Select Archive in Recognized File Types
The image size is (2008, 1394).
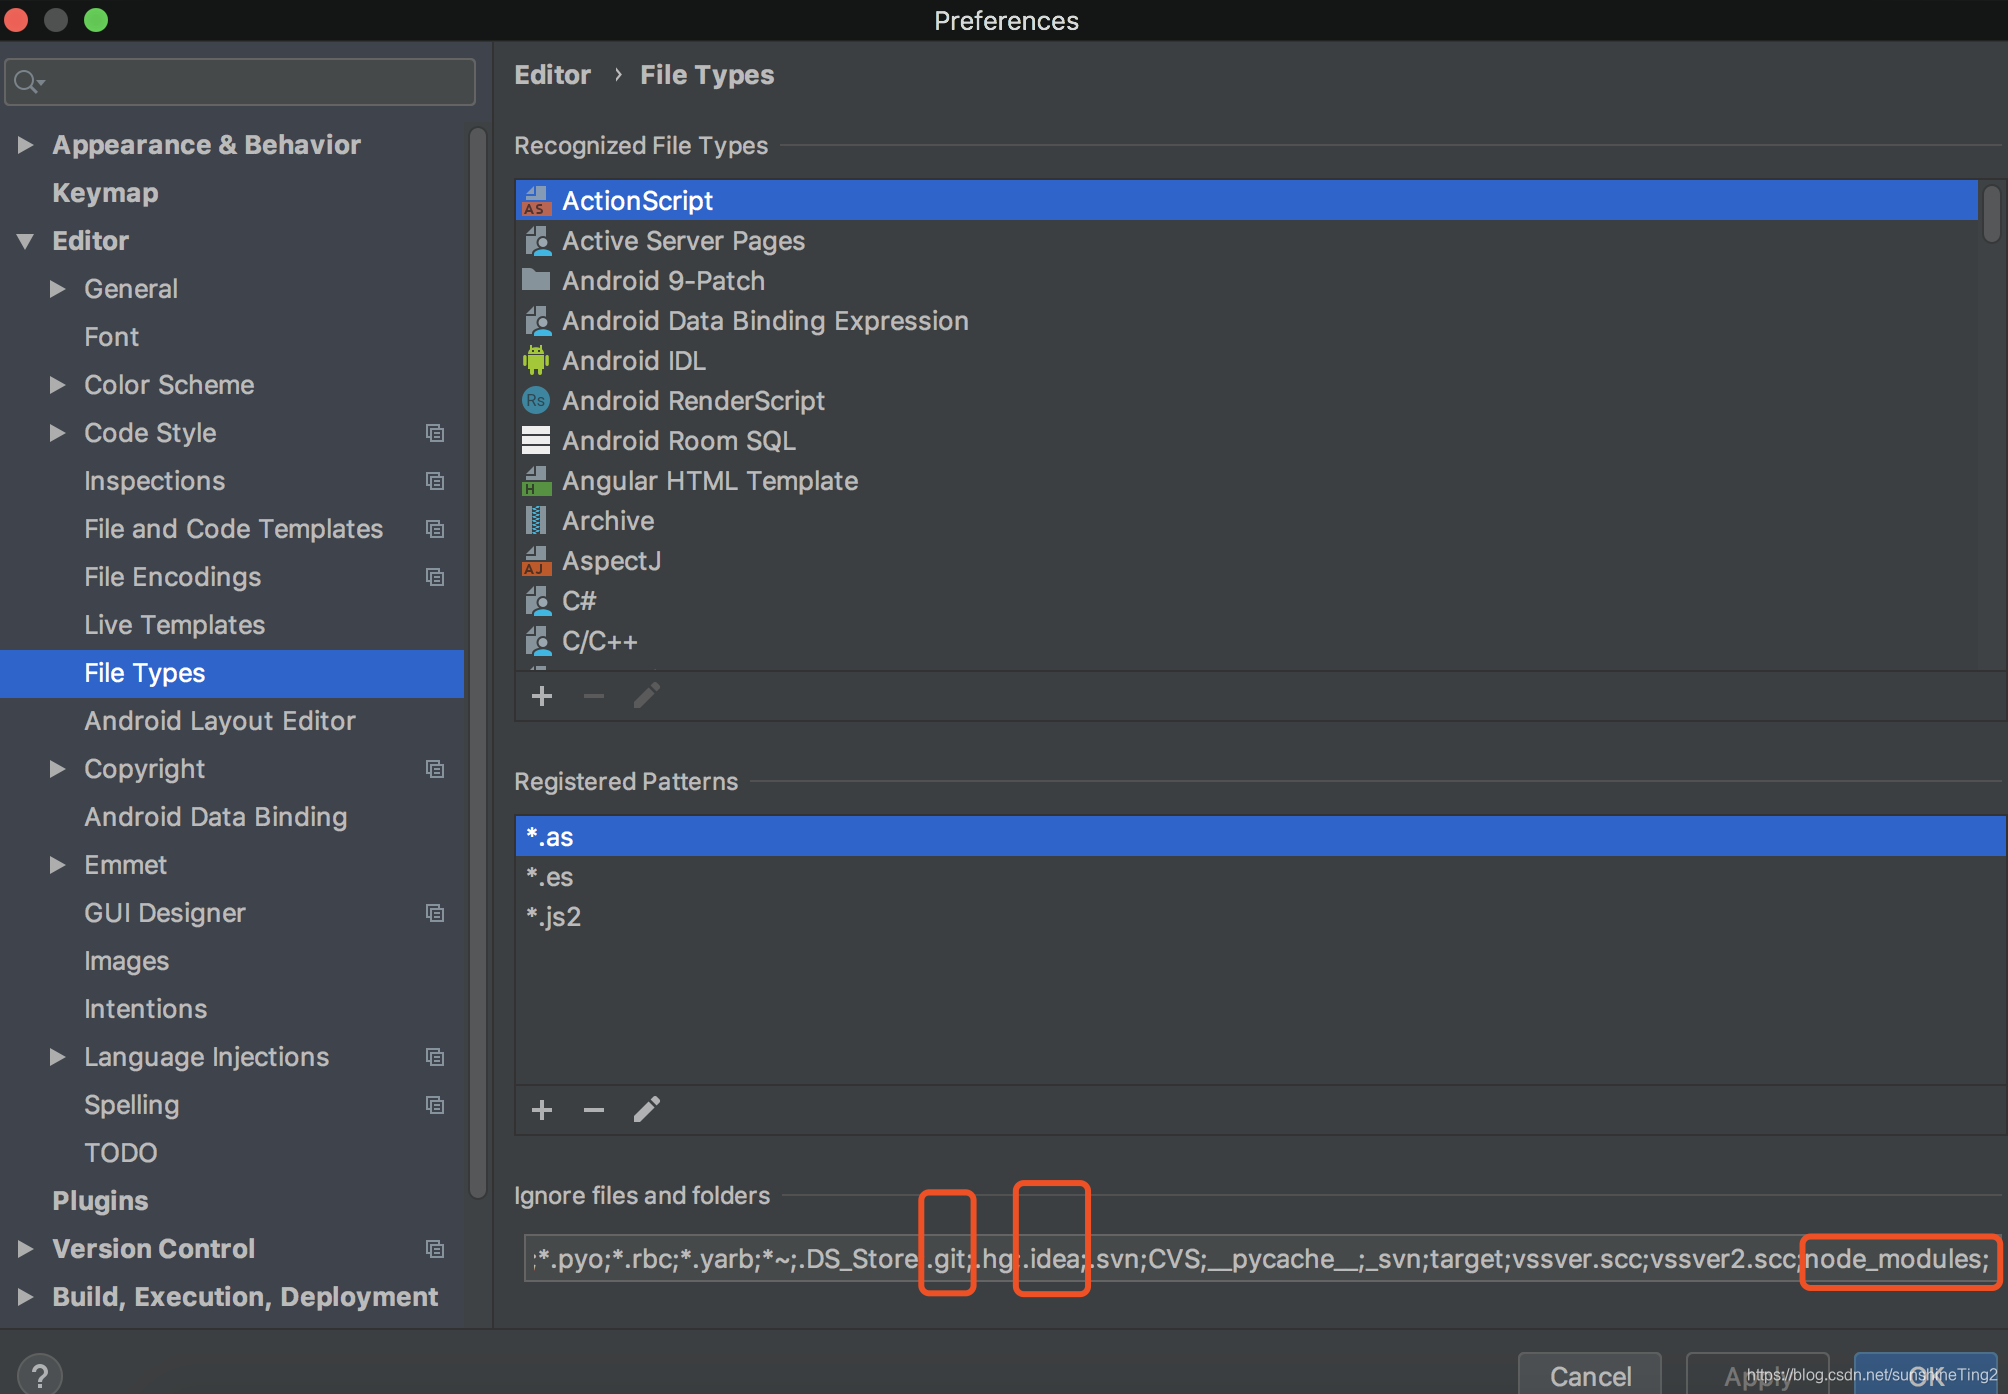pos(608,521)
